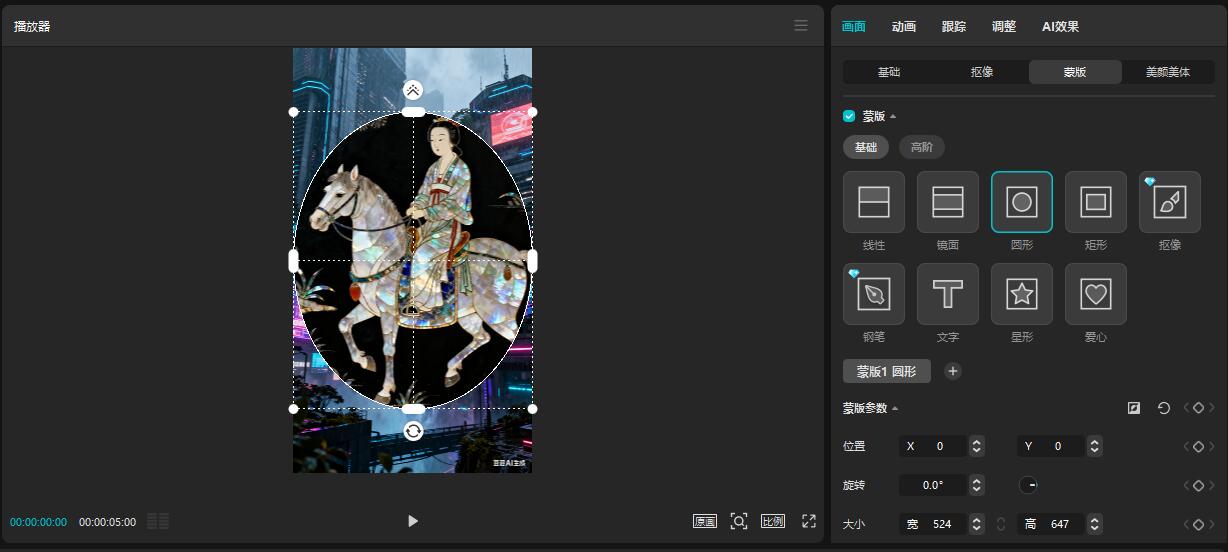Click the 宽 width stepper arrows
1228x552 pixels.
977,524
